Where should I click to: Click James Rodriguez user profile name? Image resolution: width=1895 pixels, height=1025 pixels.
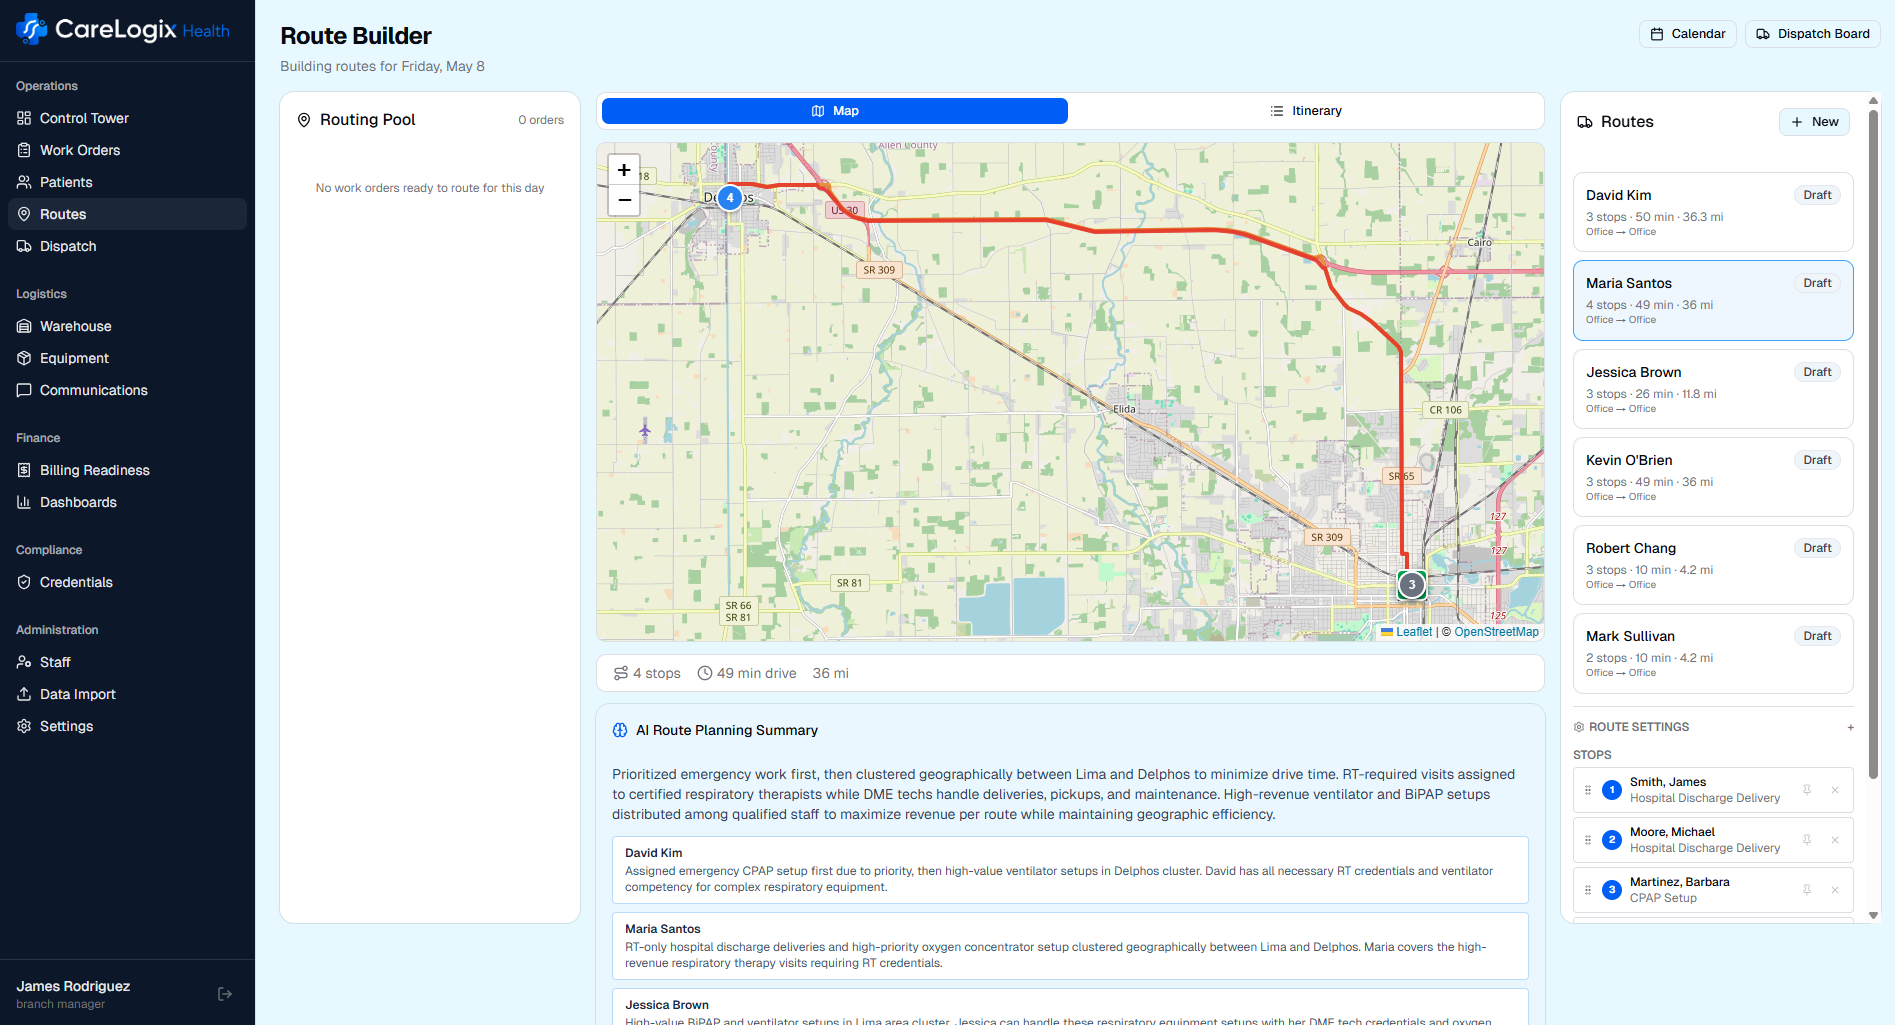tap(73, 986)
